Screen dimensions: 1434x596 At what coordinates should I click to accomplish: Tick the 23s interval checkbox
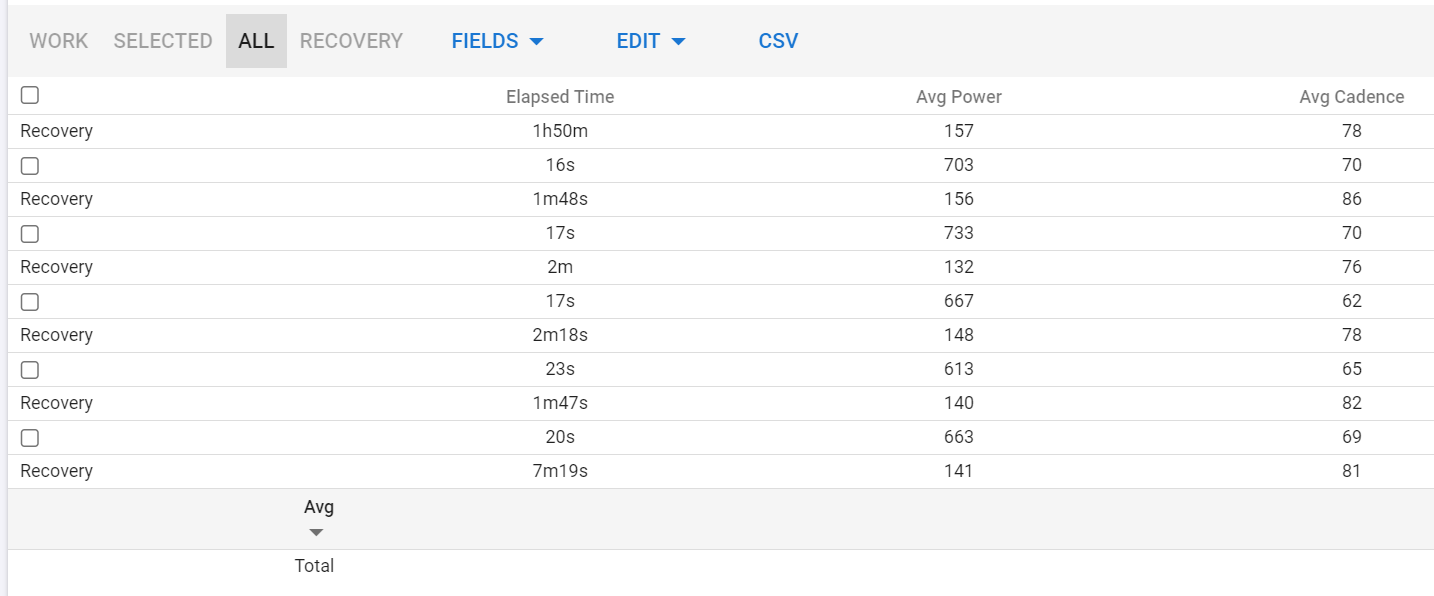point(30,370)
